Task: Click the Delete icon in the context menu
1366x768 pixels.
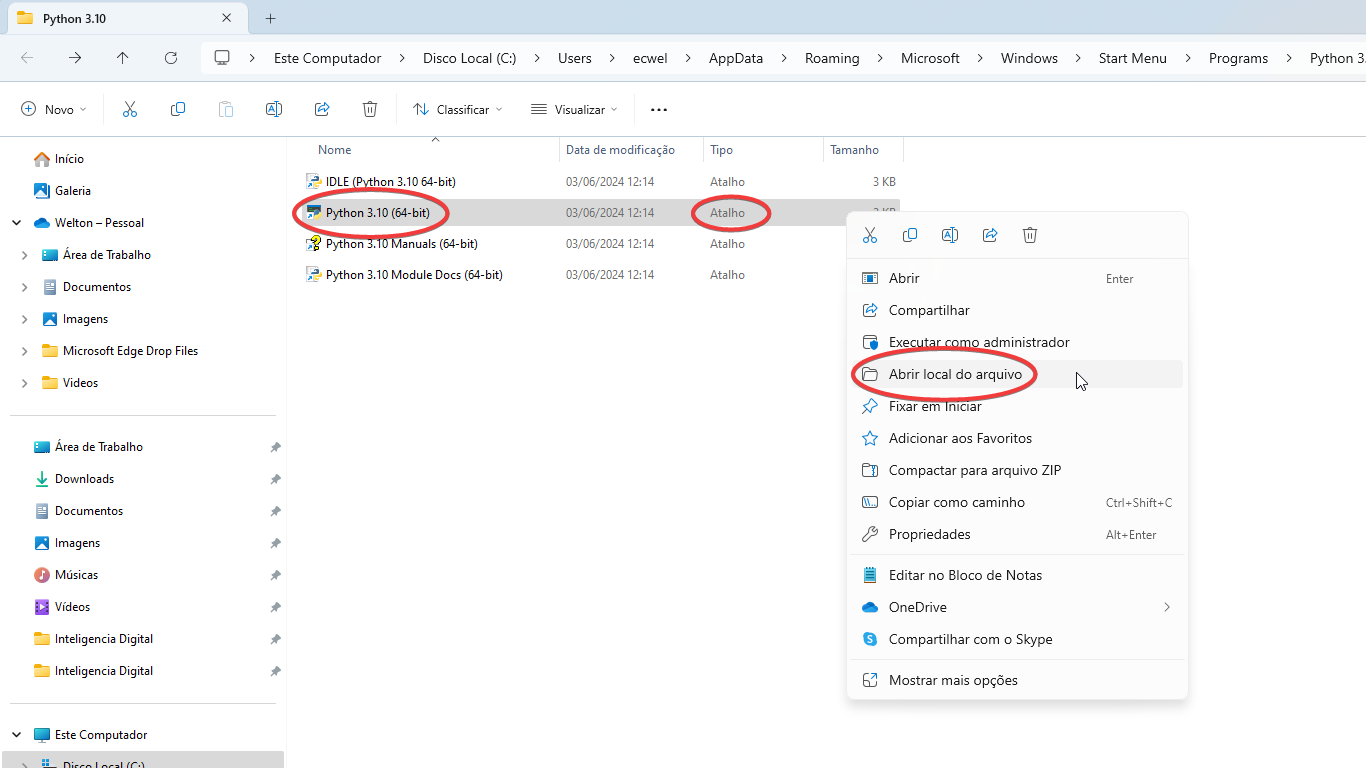Action: click(x=1030, y=235)
